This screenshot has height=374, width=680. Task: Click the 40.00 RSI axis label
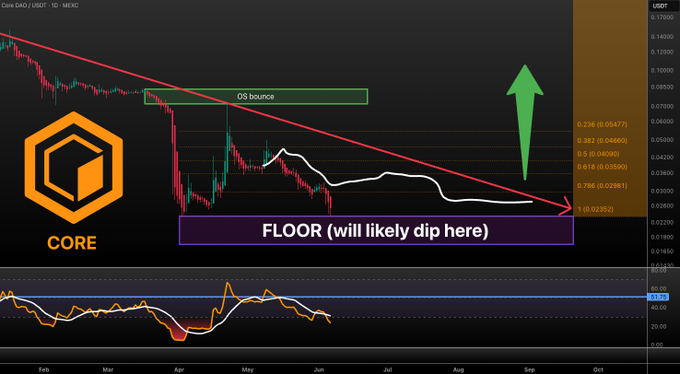coord(659,308)
